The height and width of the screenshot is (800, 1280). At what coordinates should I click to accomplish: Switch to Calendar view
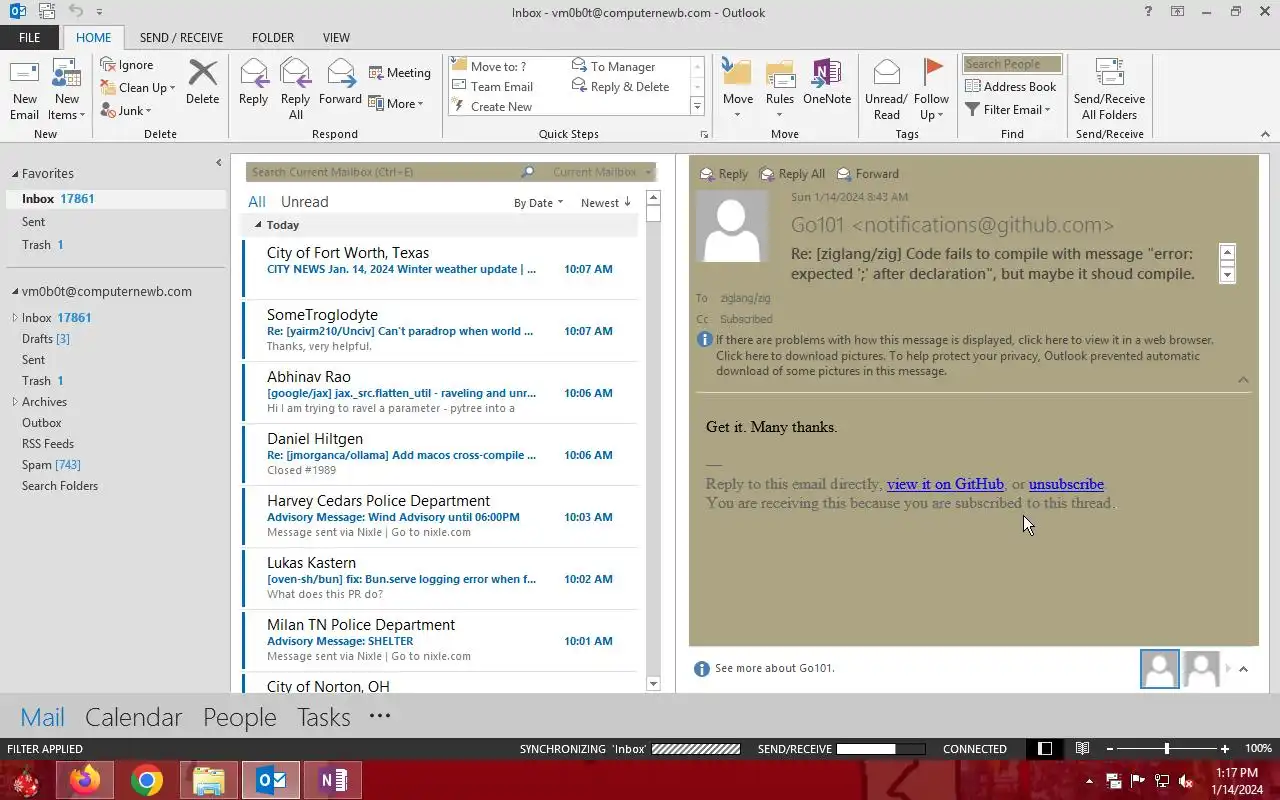(x=133, y=718)
